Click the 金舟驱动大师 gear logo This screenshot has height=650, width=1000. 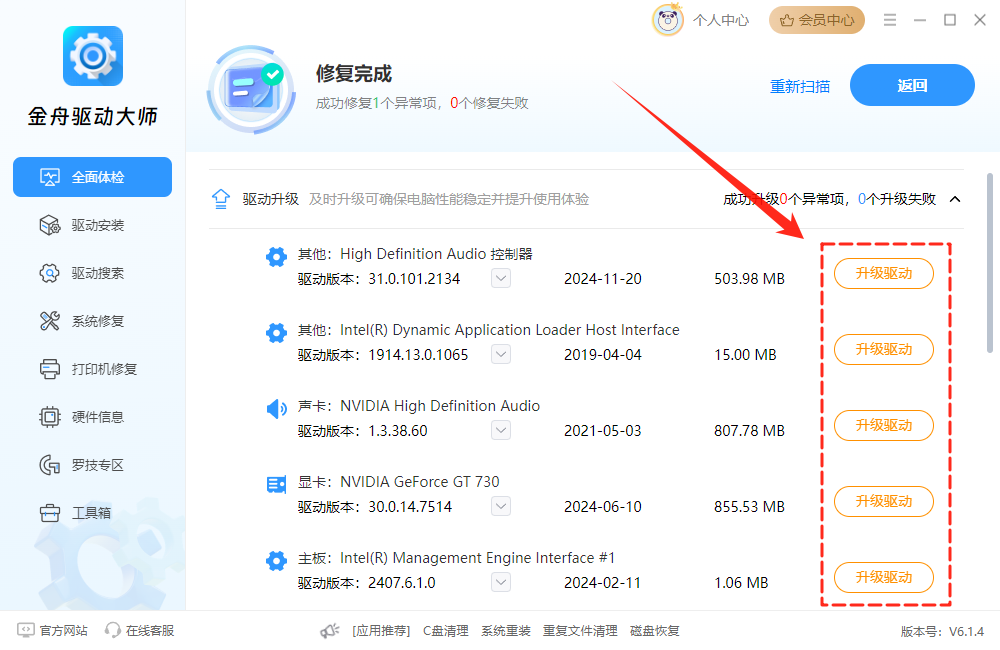[93, 56]
